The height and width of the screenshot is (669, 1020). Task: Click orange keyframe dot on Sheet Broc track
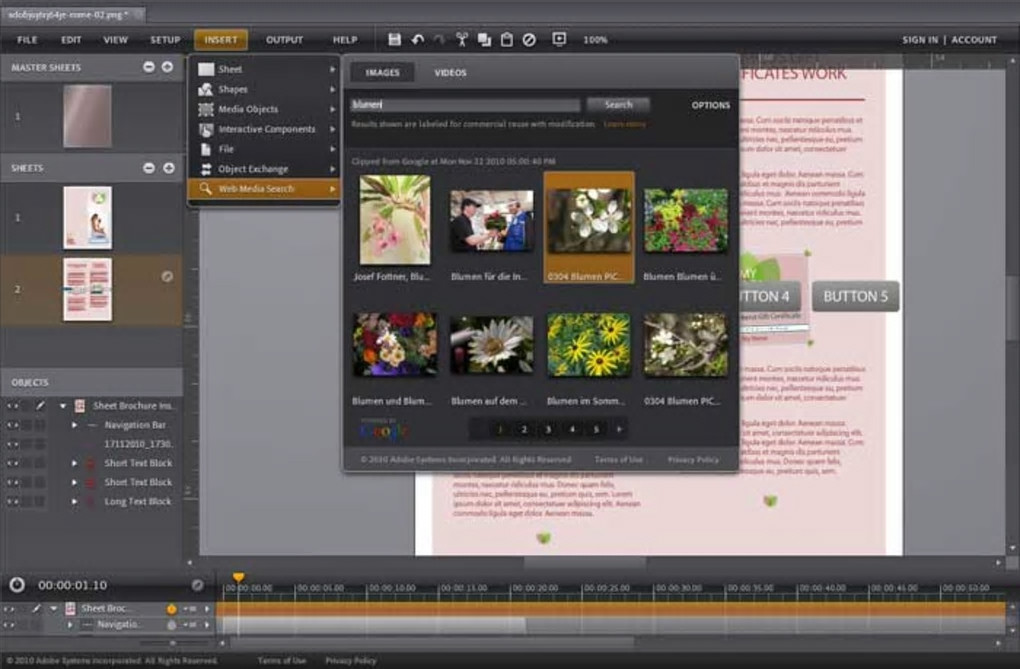(172, 609)
